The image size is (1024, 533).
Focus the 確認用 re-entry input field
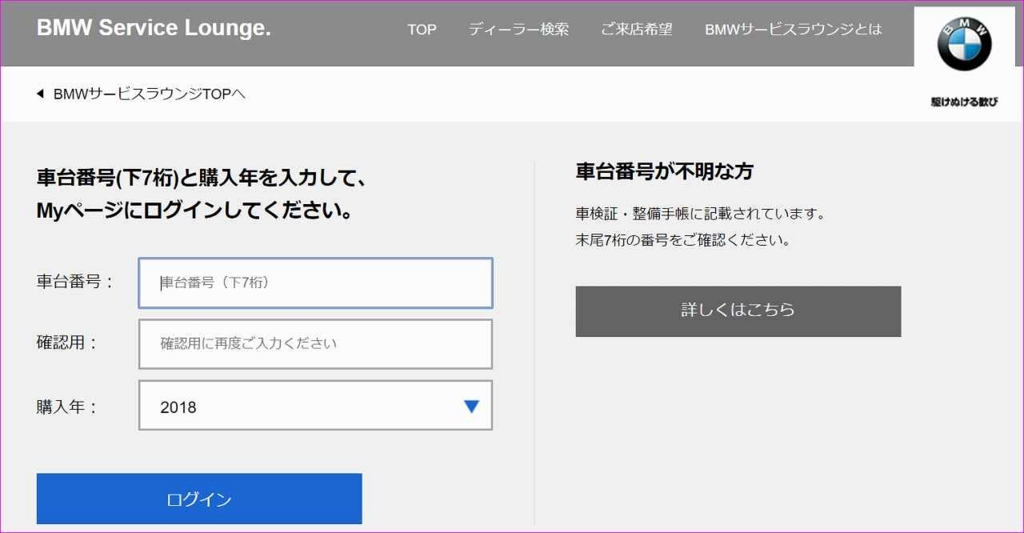(315, 344)
